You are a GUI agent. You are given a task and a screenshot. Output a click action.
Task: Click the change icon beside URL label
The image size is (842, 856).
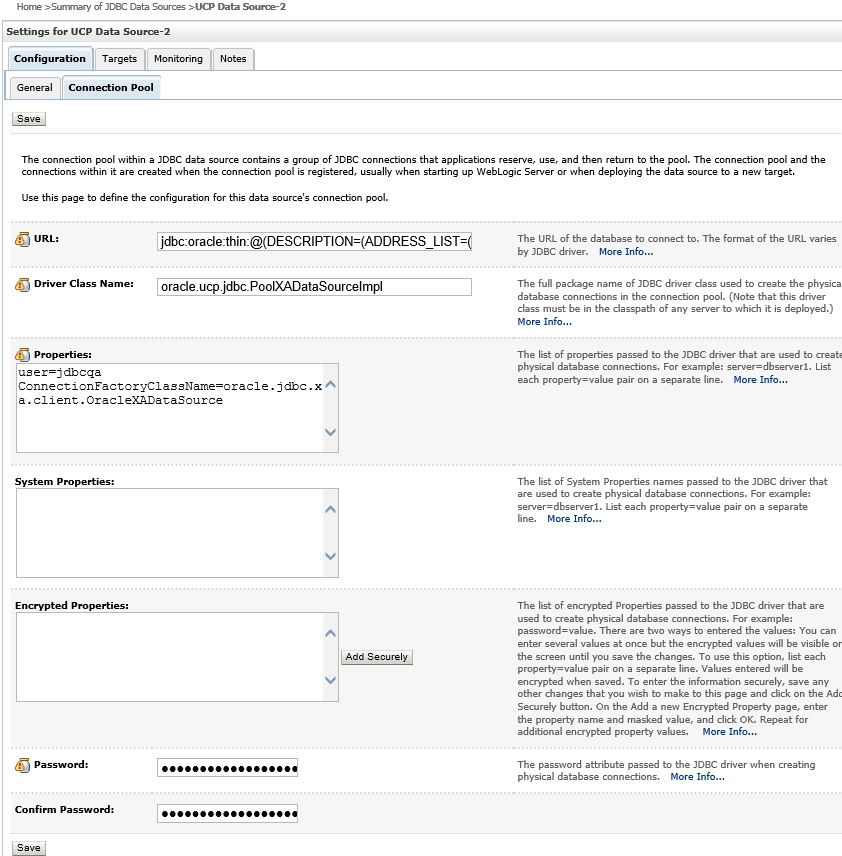tap(22, 240)
